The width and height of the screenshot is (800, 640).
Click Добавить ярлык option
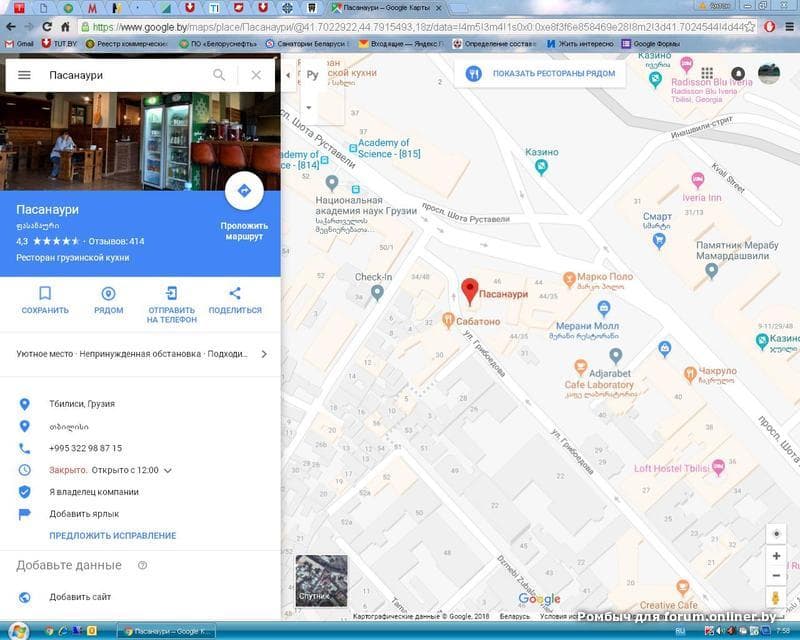tap(84, 514)
